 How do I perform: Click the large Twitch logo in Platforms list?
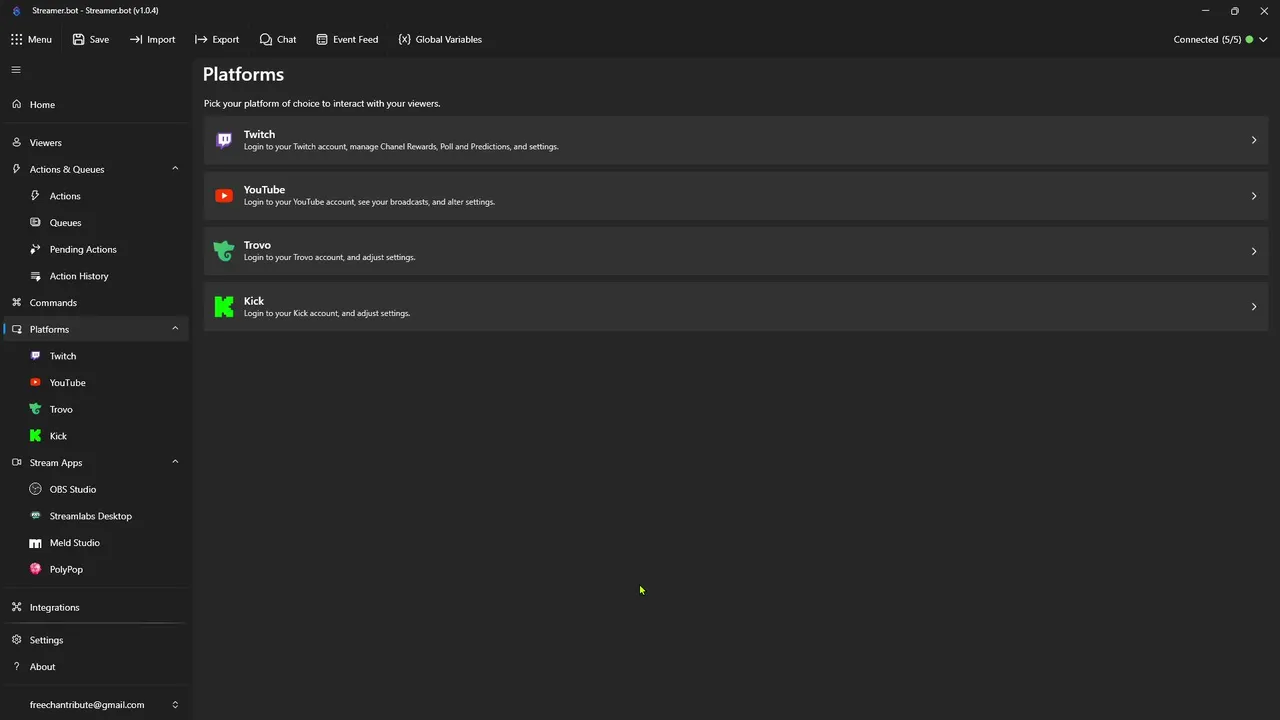[x=224, y=140]
